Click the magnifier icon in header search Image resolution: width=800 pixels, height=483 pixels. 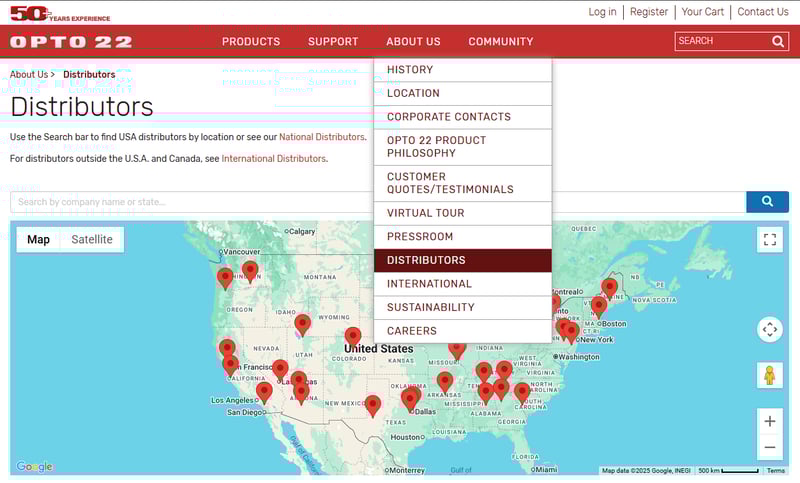[x=778, y=41]
